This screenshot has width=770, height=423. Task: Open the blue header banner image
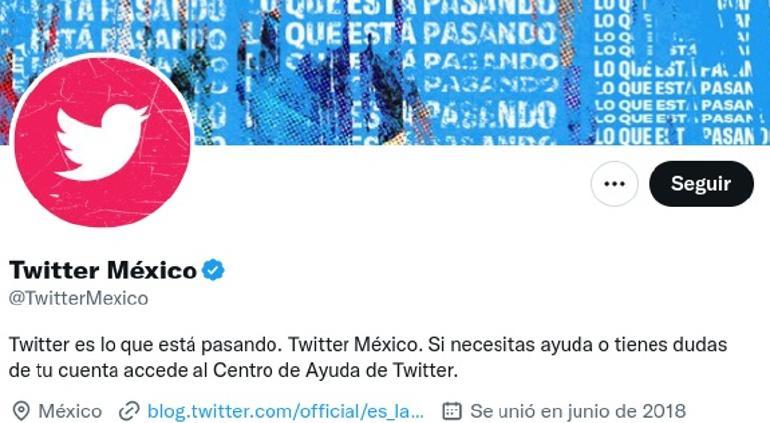pyautogui.click(x=385, y=73)
